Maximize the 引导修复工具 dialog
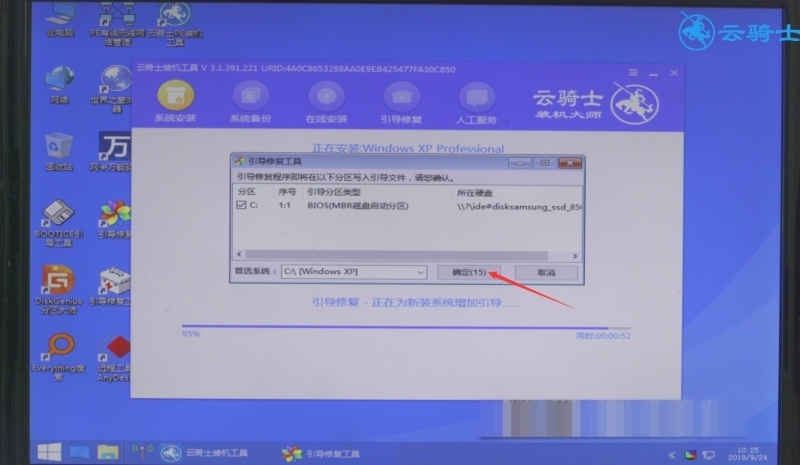This screenshot has width=800, height=465. [x=545, y=163]
